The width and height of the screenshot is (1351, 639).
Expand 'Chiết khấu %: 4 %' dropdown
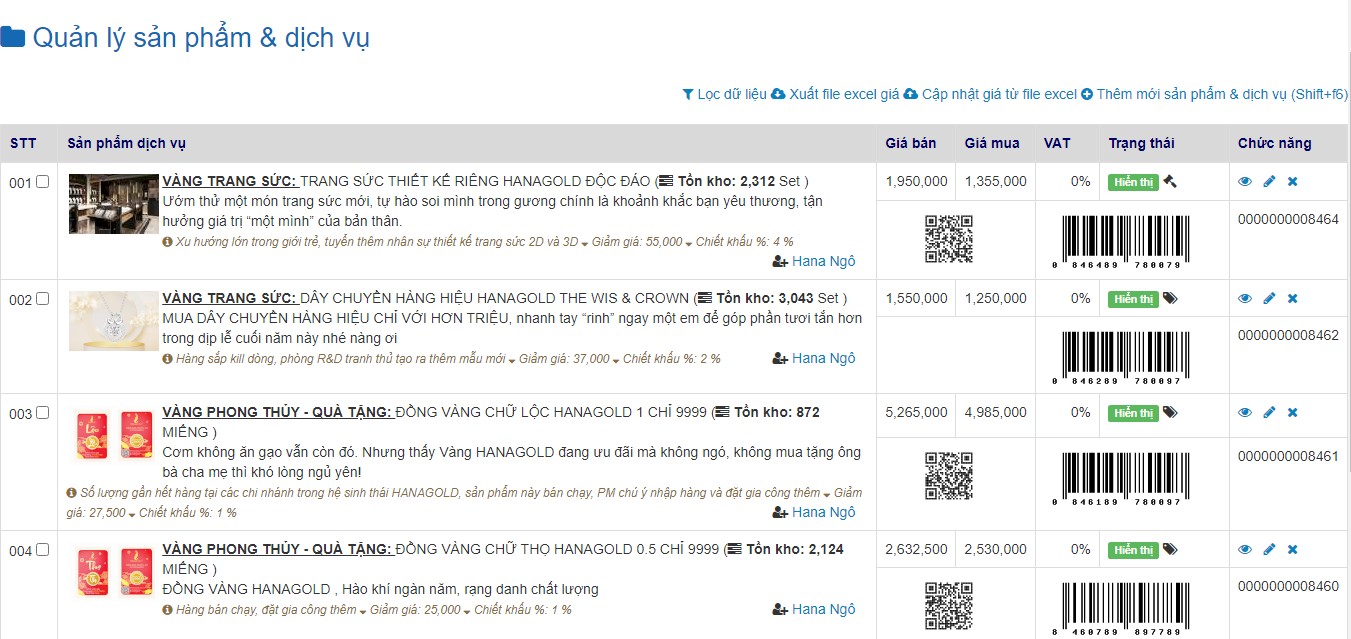(x=739, y=242)
